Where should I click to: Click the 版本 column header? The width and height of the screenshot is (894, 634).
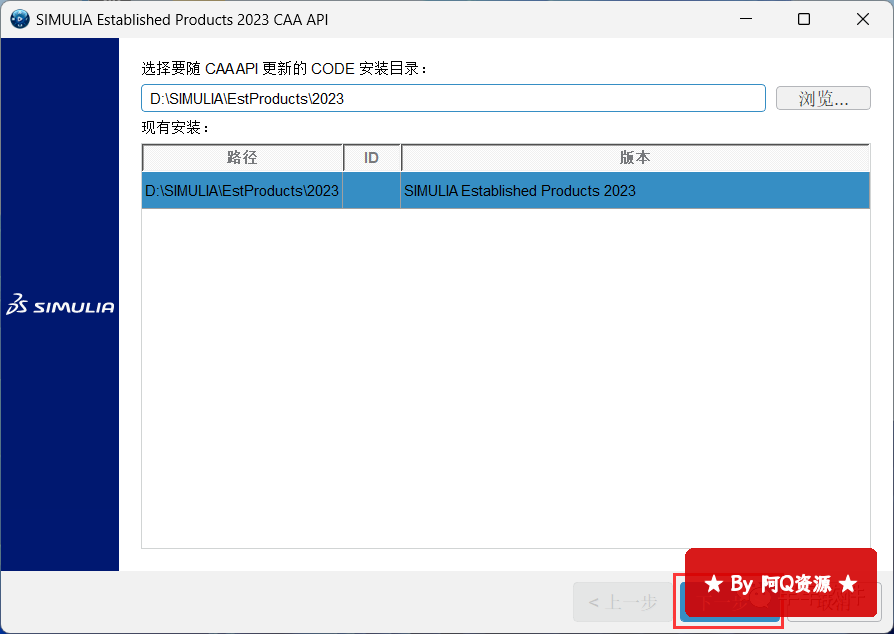(x=635, y=158)
